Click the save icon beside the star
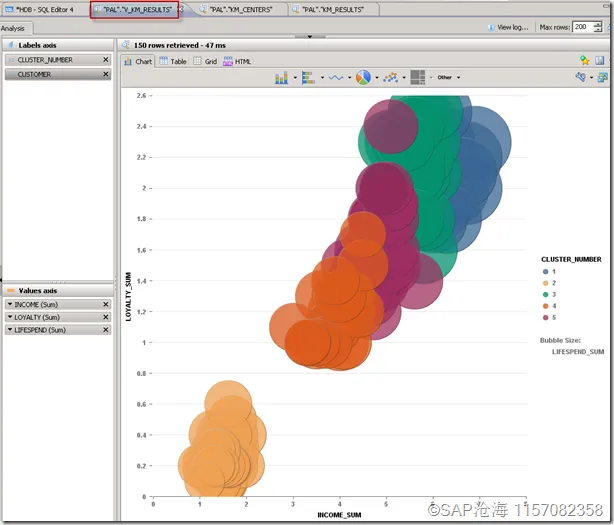This screenshot has width=614, height=525. pyautogui.click(x=599, y=61)
